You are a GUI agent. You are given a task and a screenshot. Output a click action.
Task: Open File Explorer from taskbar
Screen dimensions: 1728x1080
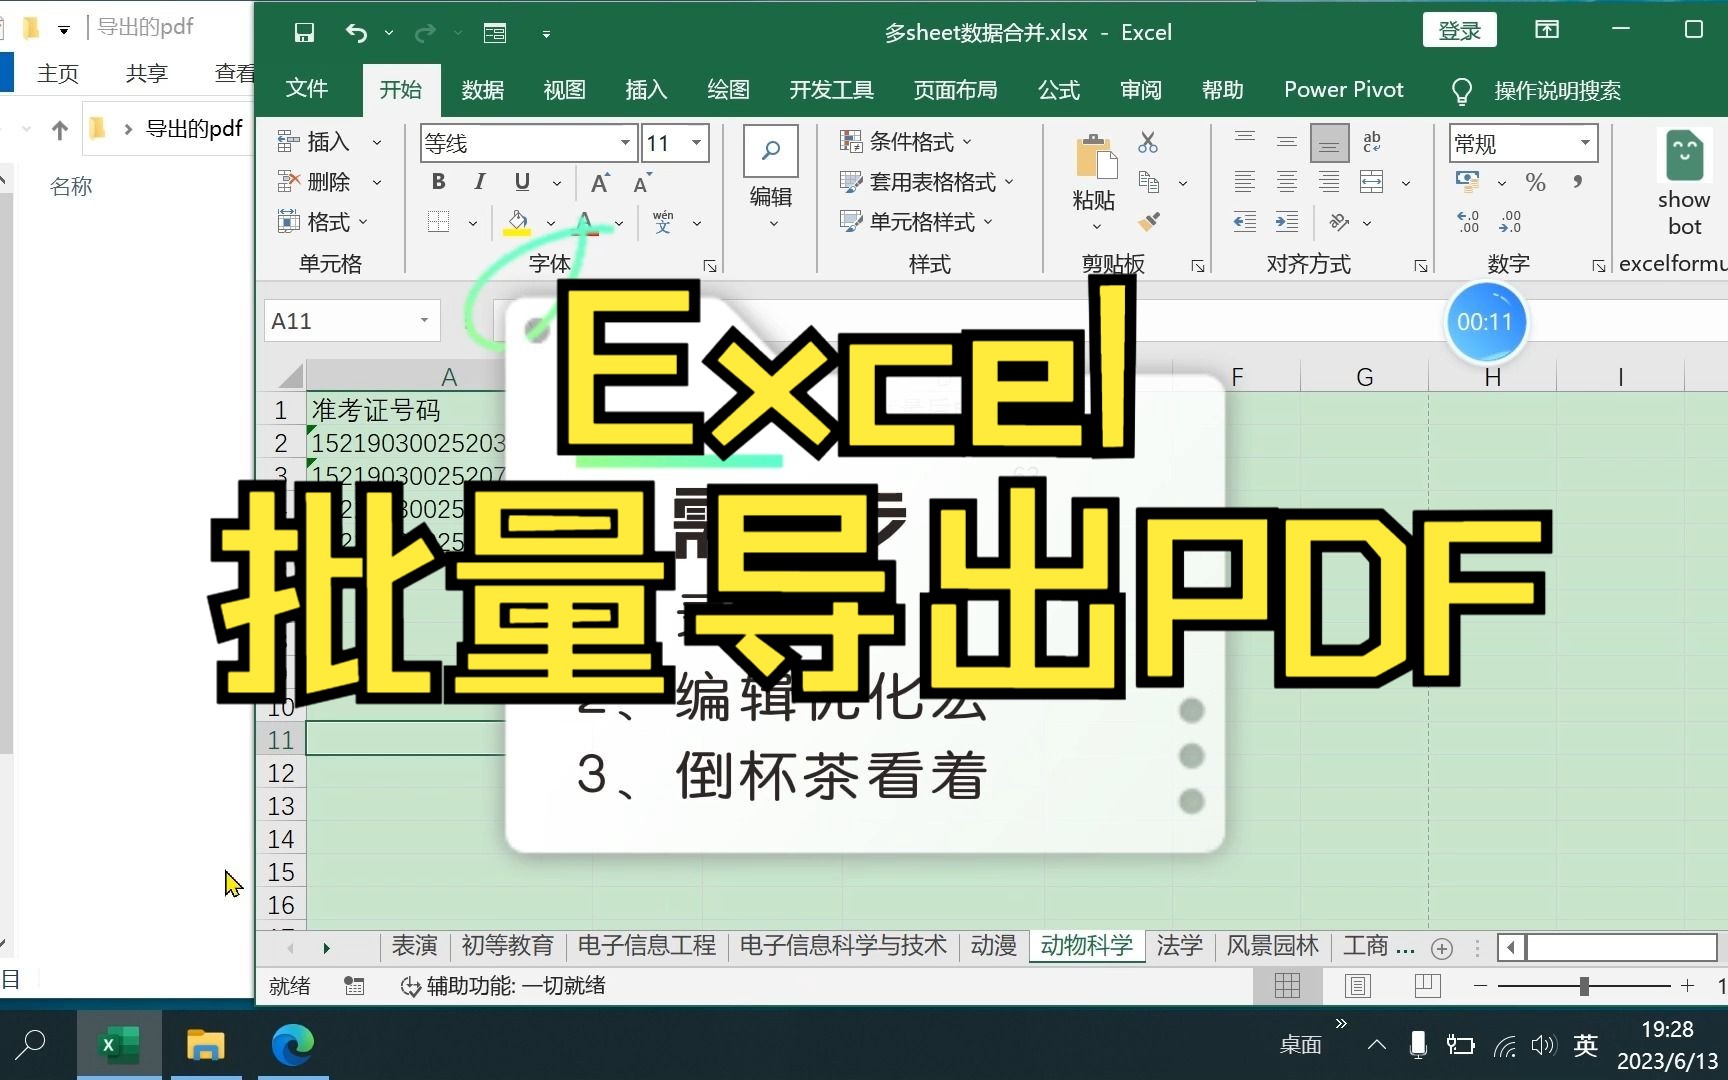pos(206,1045)
